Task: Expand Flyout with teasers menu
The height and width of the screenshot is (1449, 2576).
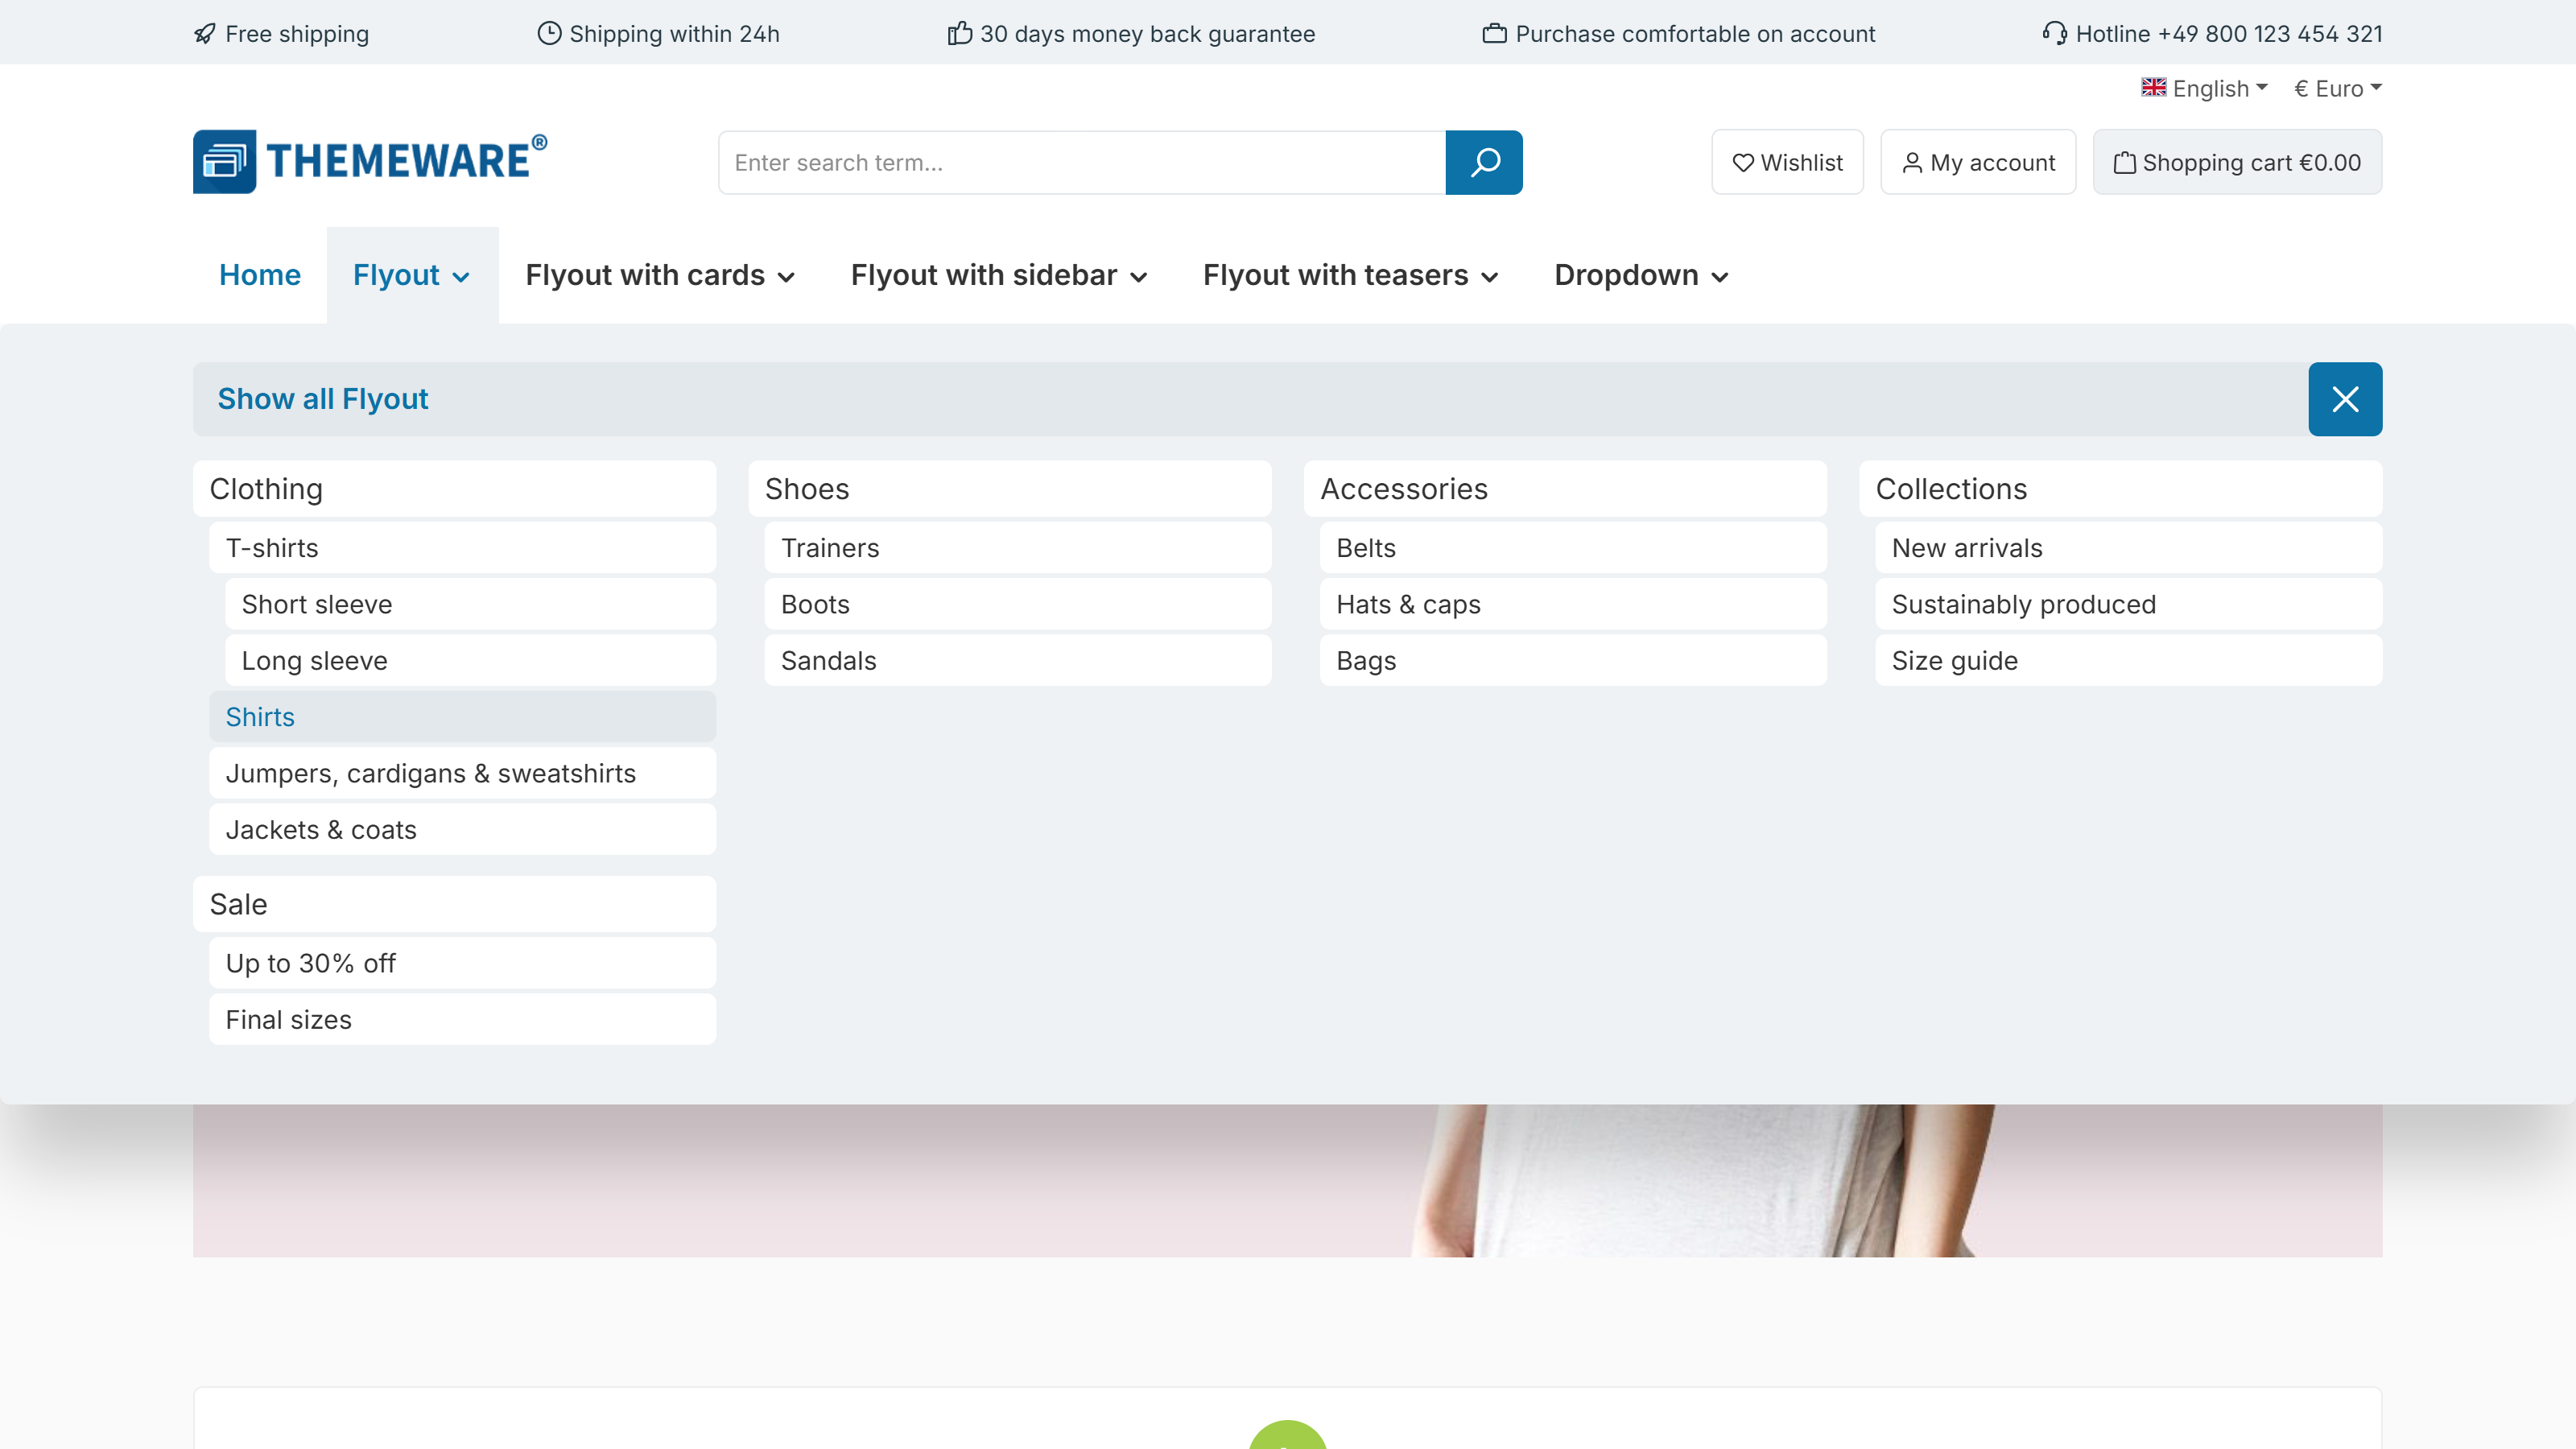Action: tap(1351, 275)
